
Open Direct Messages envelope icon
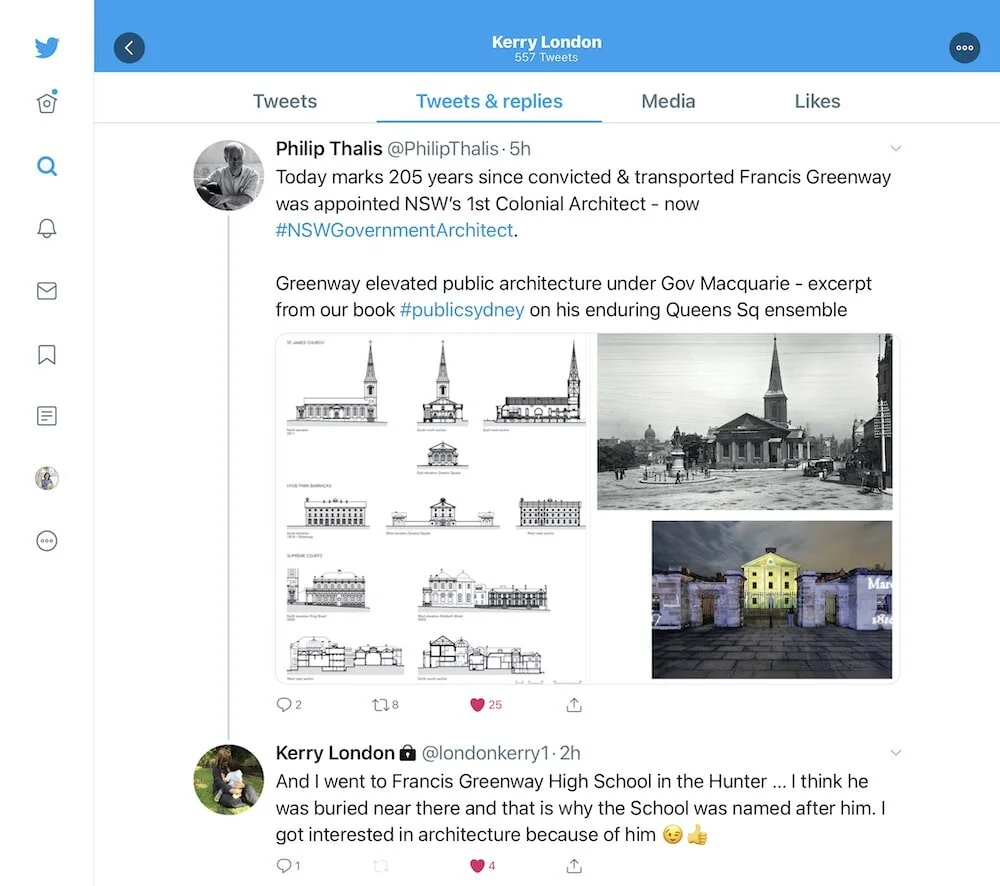click(x=46, y=291)
